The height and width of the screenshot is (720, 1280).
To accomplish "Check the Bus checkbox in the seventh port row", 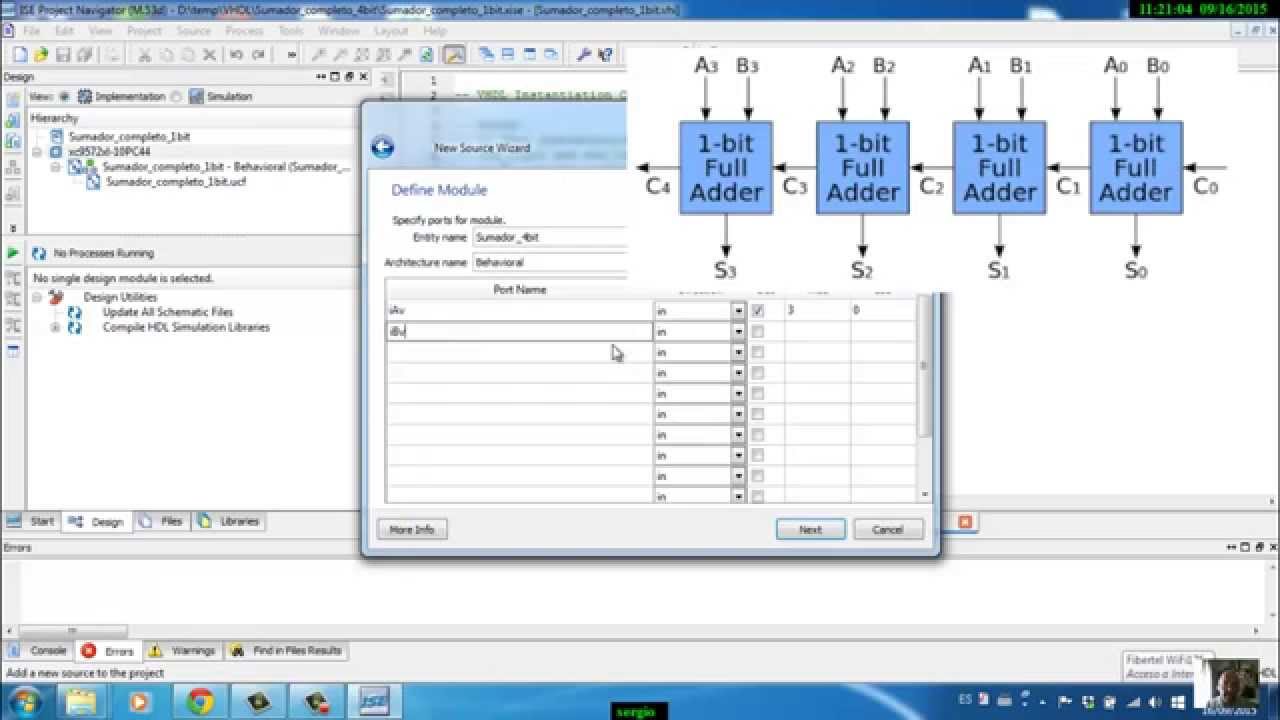I will [x=758, y=435].
